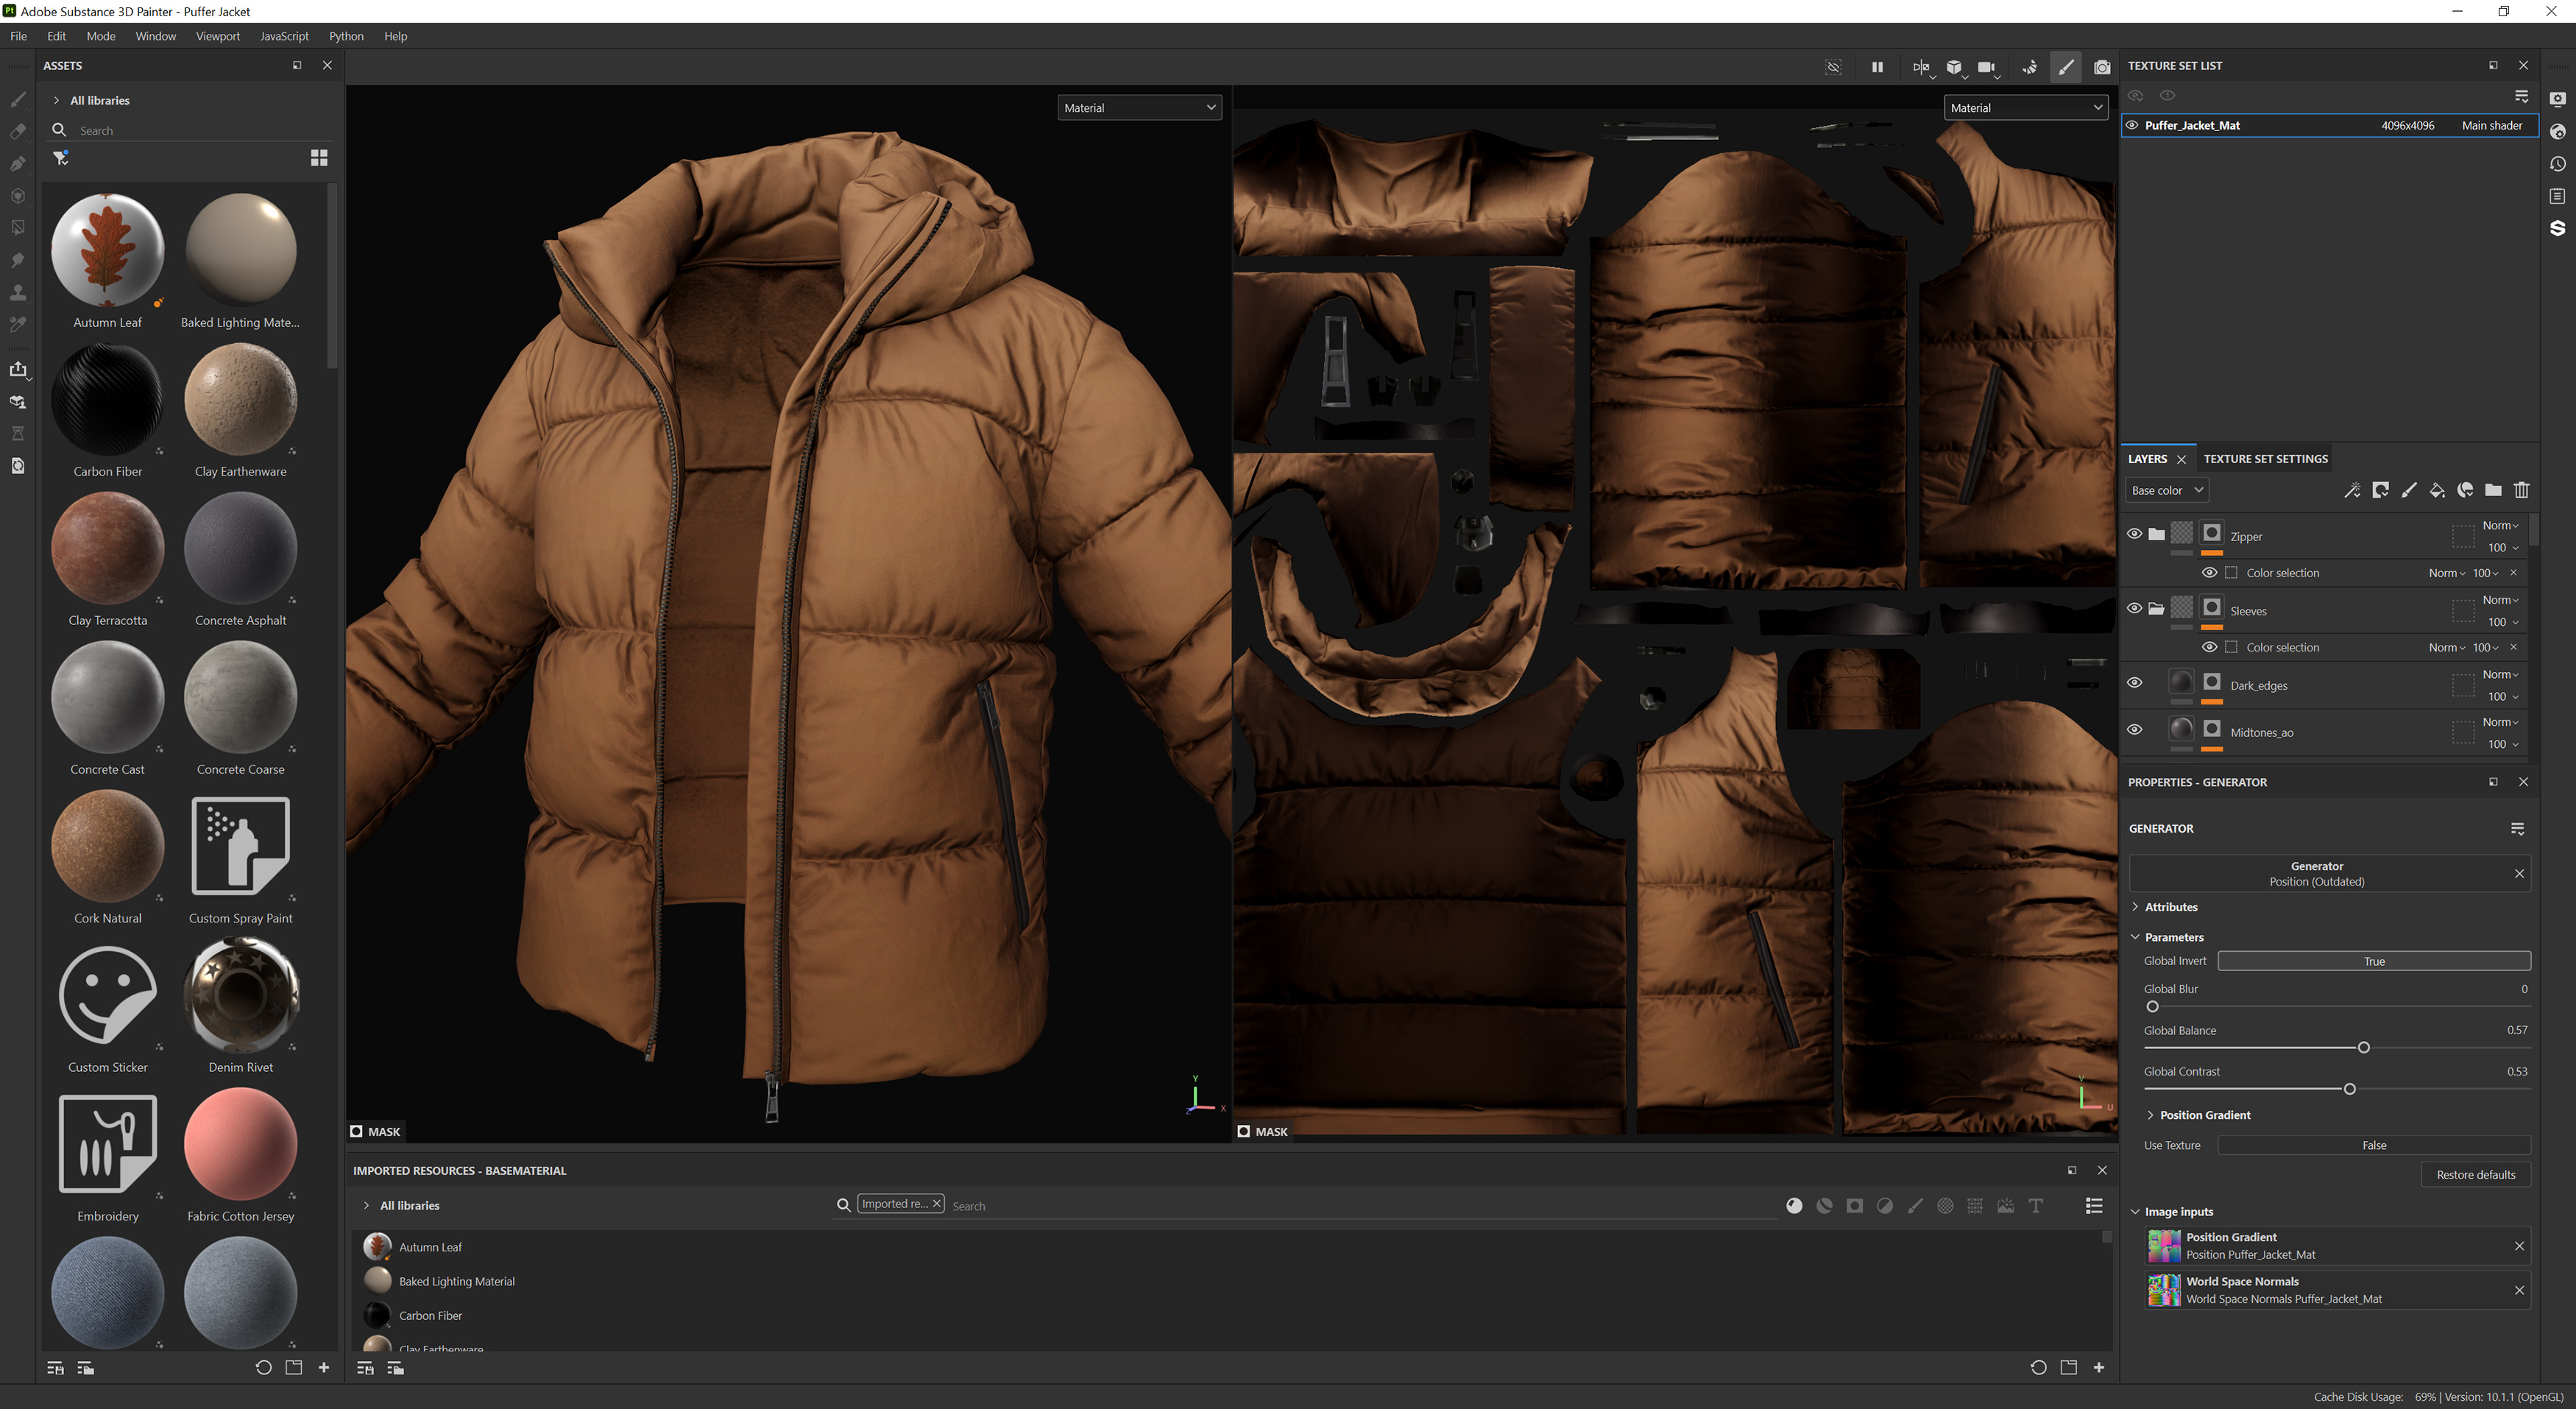Click the Restore defaults button
Image resolution: width=2576 pixels, height=1409 pixels.
pos(2476,1174)
